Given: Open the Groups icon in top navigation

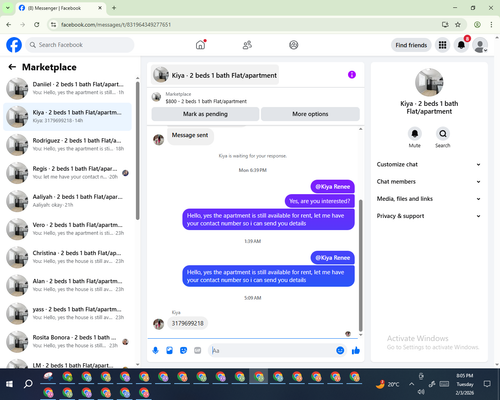Looking at the screenshot, I should [x=294, y=45].
